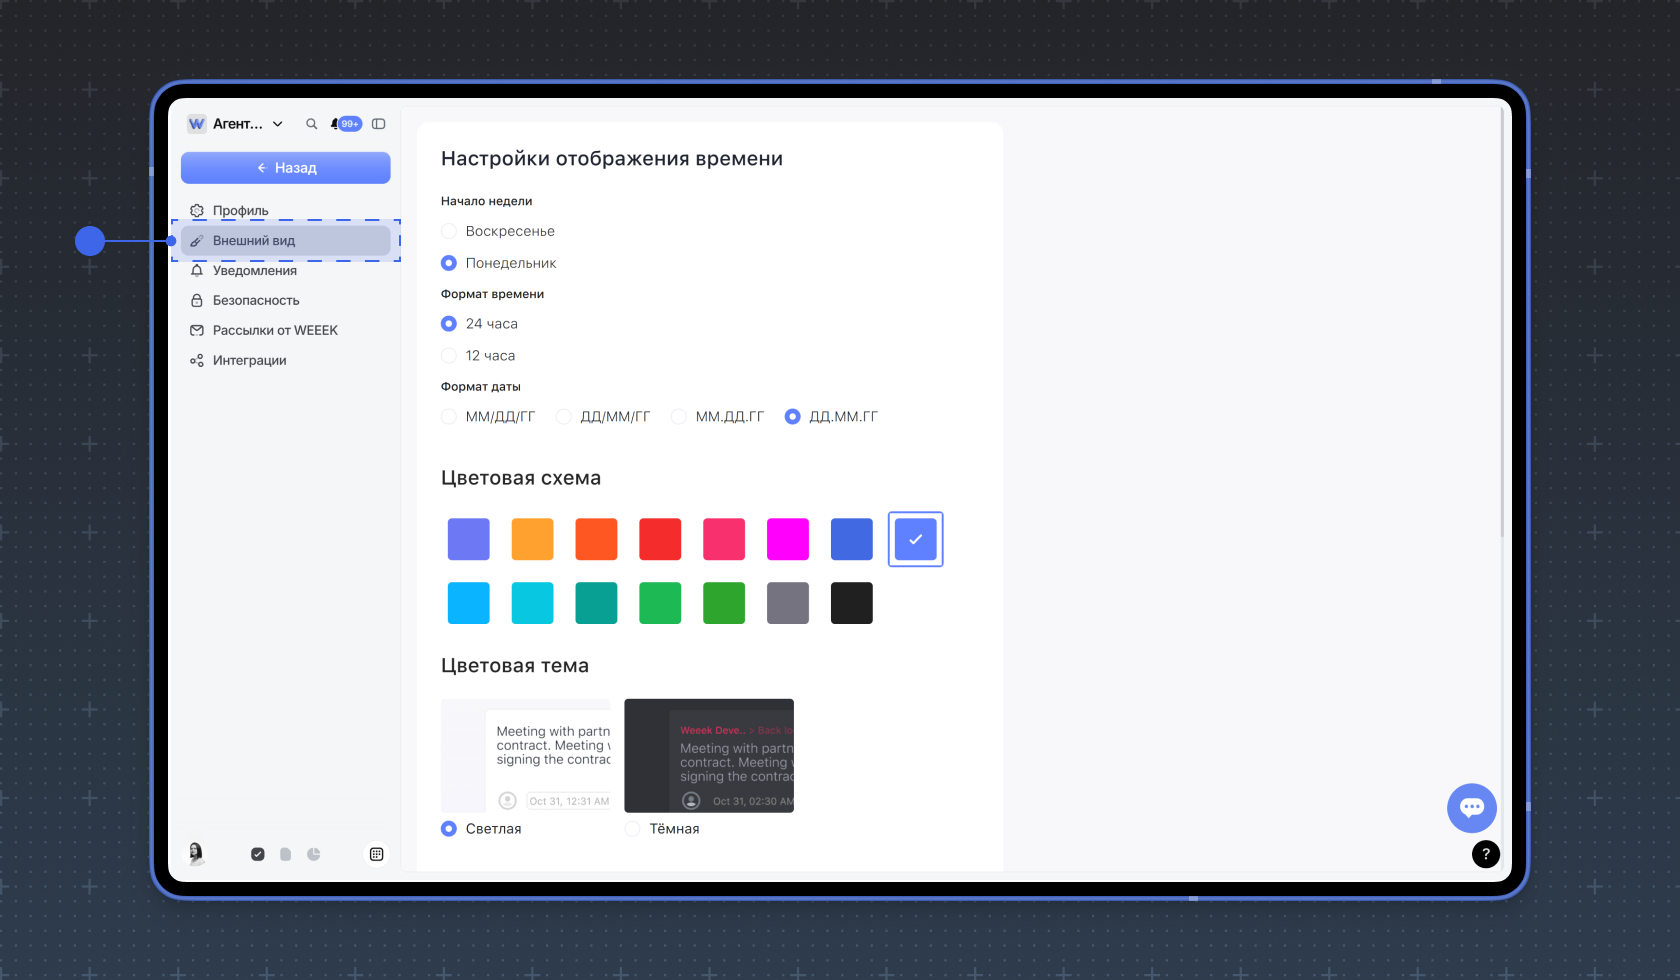Click the user avatar photo
1680x980 pixels.
[197, 853]
